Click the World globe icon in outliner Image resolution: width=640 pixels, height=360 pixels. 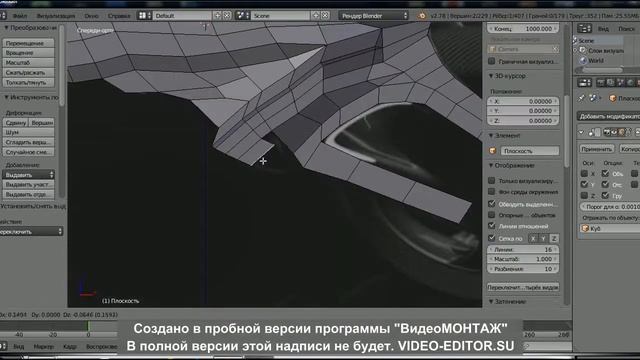[583, 60]
